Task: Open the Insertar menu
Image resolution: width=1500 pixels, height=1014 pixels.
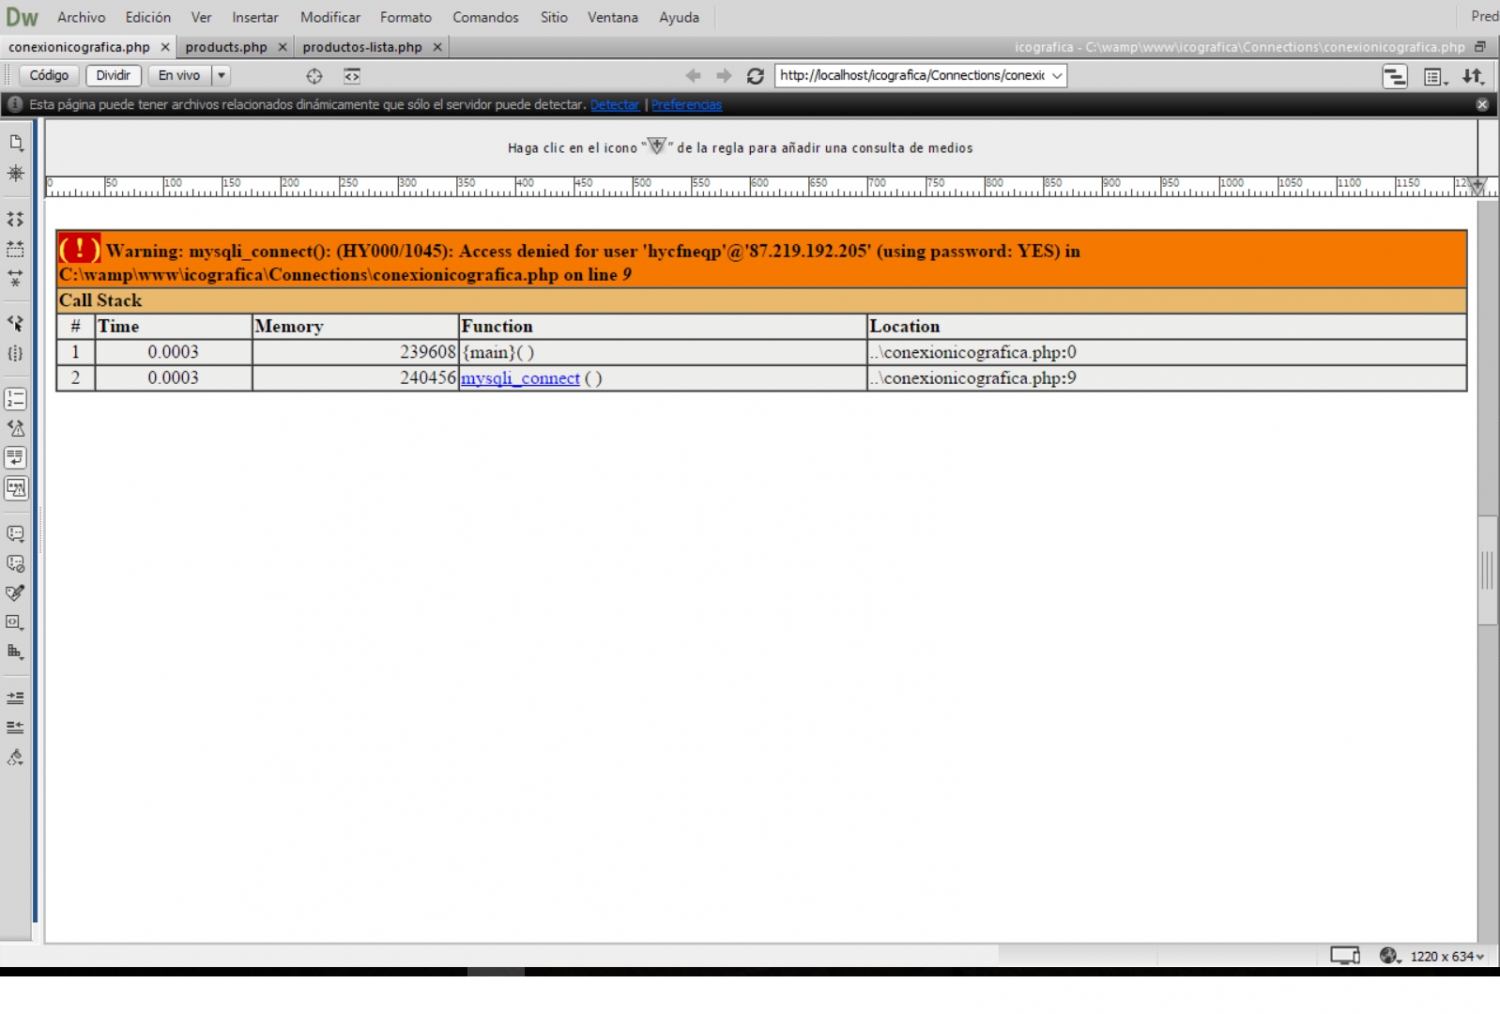Action: tap(255, 17)
